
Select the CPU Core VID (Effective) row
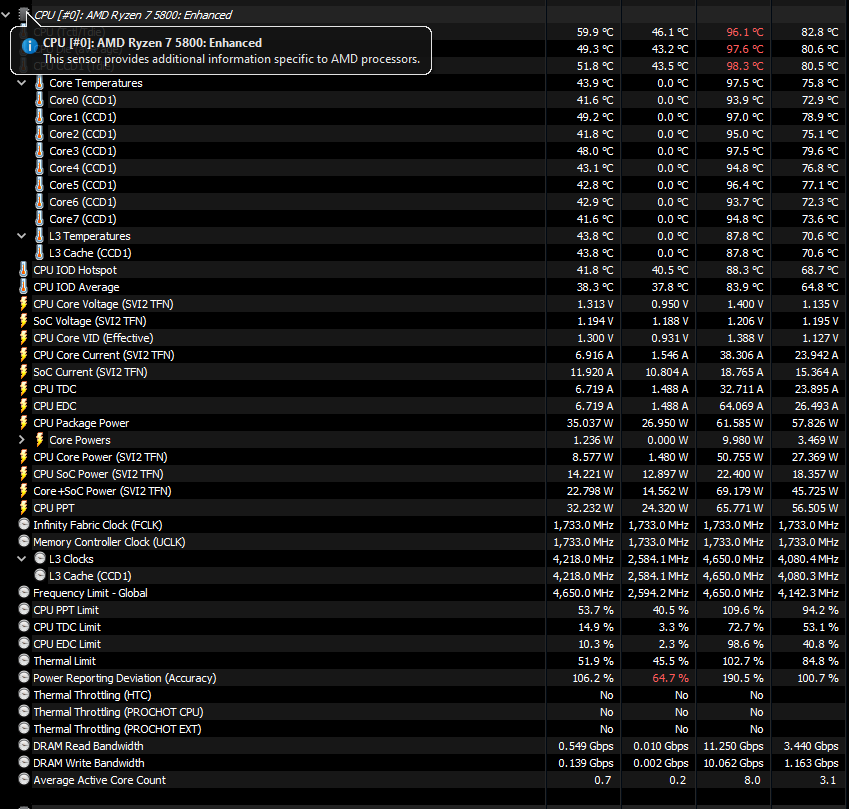pos(424,338)
